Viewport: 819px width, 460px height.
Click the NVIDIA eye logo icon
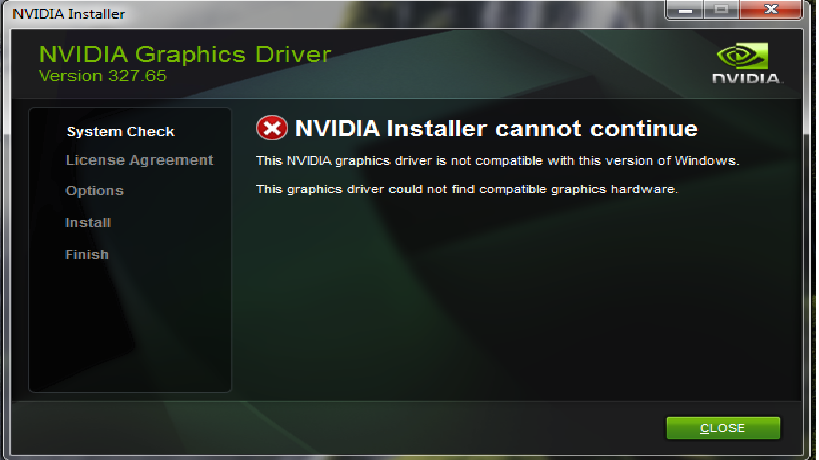pyautogui.click(x=742, y=56)
